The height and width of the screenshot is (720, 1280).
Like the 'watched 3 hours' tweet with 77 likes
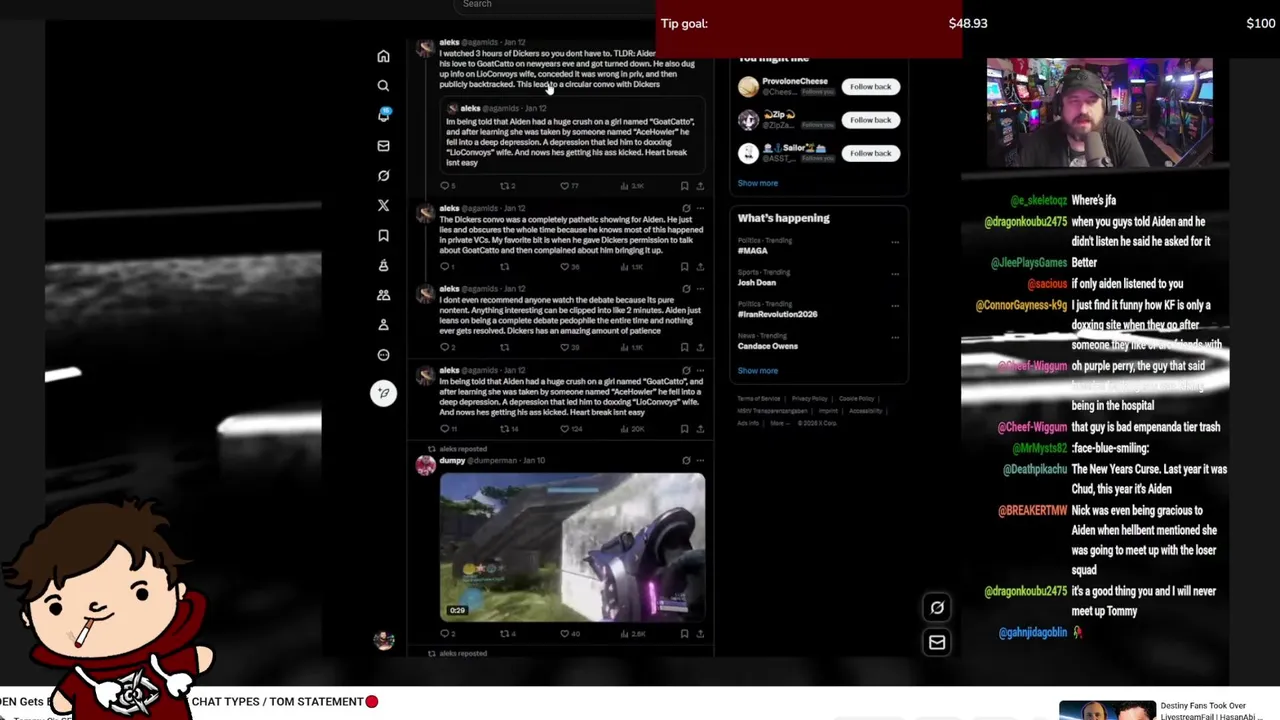[x=568, y=186]
